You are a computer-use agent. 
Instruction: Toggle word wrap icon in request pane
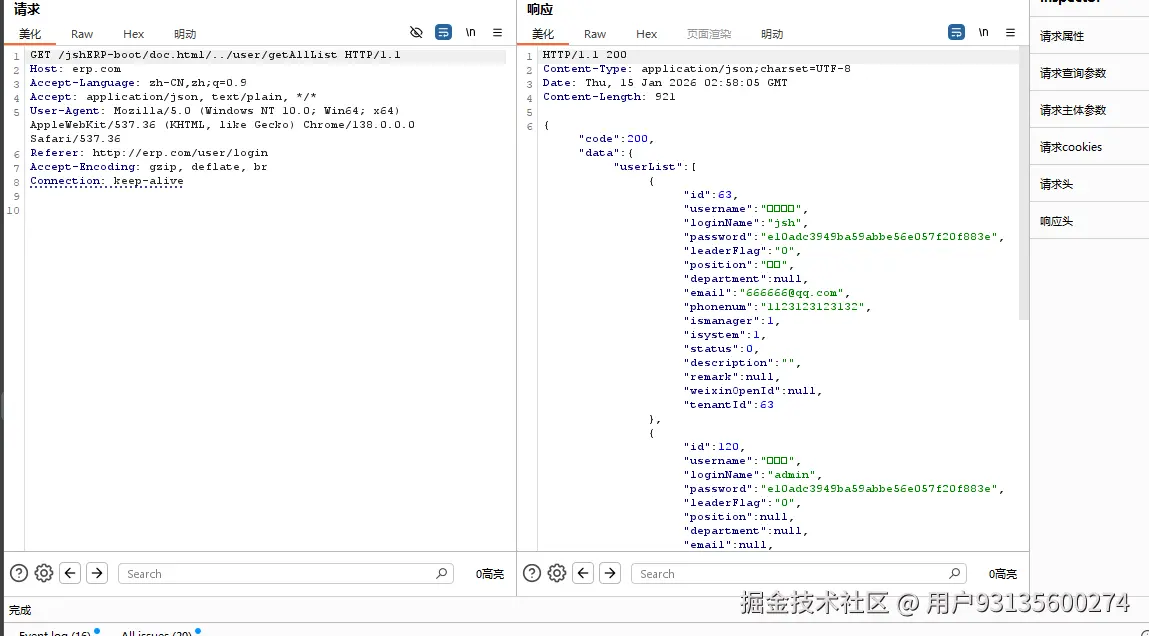click(x=443, y=32)
